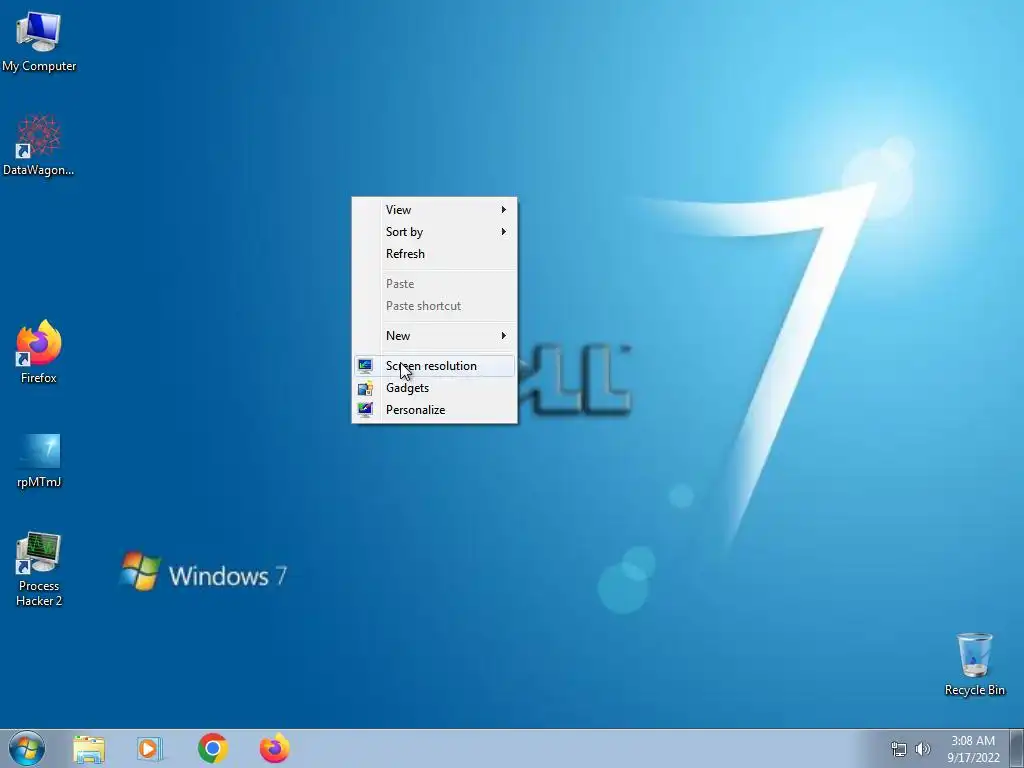The image size is (1024, 768).
Task: Expand the Sort by submenu
Action: click(x=434, y=232)
